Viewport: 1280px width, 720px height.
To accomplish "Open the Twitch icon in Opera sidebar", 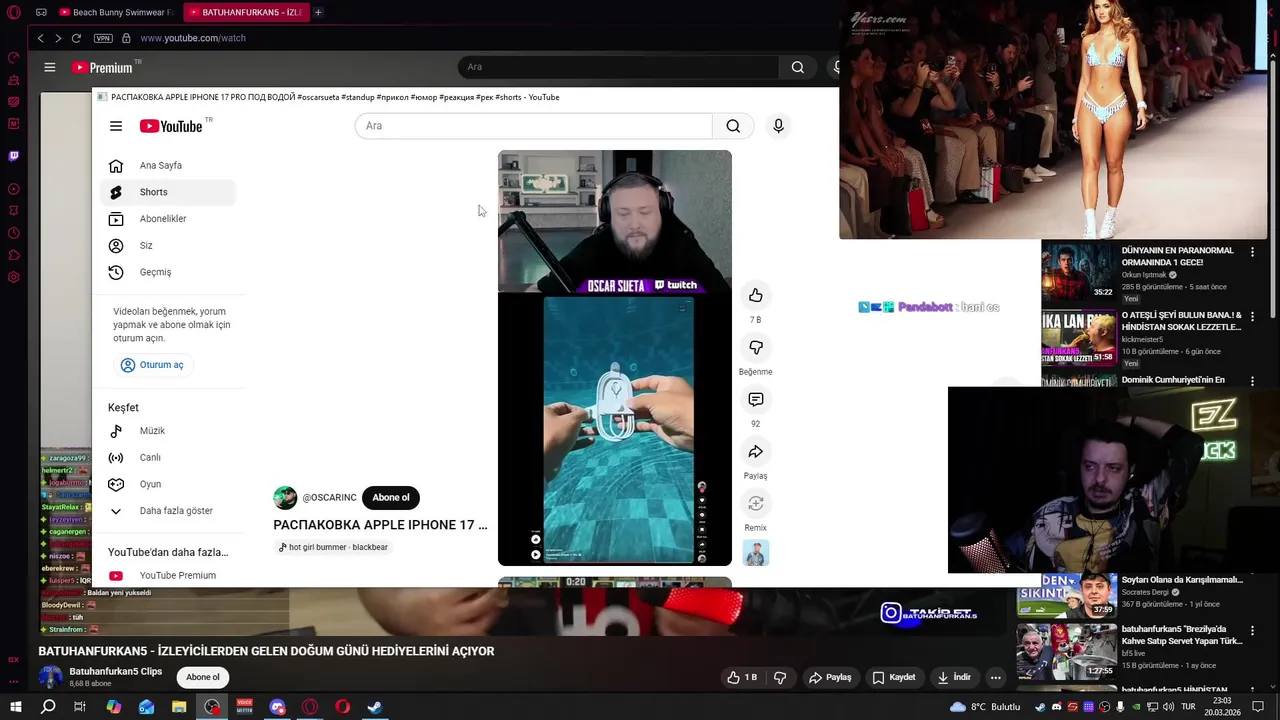I will [13, 156].
